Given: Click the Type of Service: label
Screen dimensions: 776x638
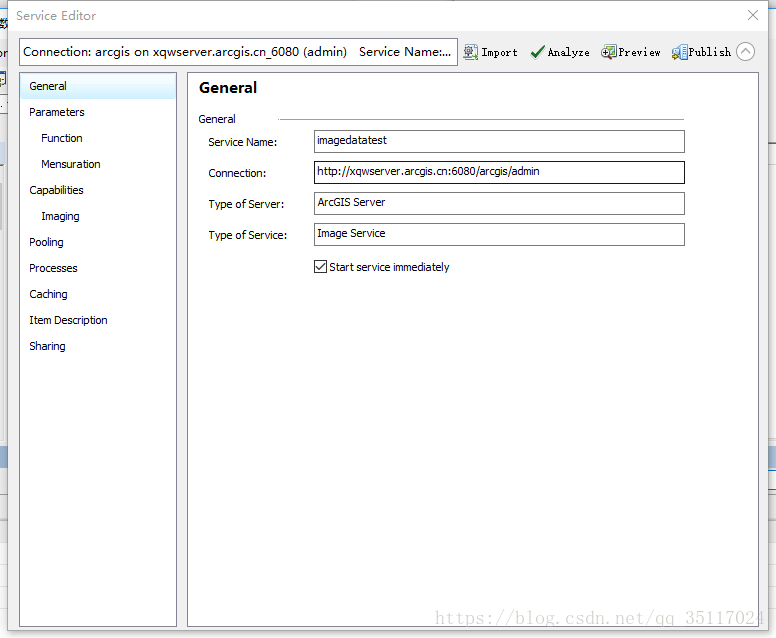Looking at the screenshot, I should [x=247, y=235].
